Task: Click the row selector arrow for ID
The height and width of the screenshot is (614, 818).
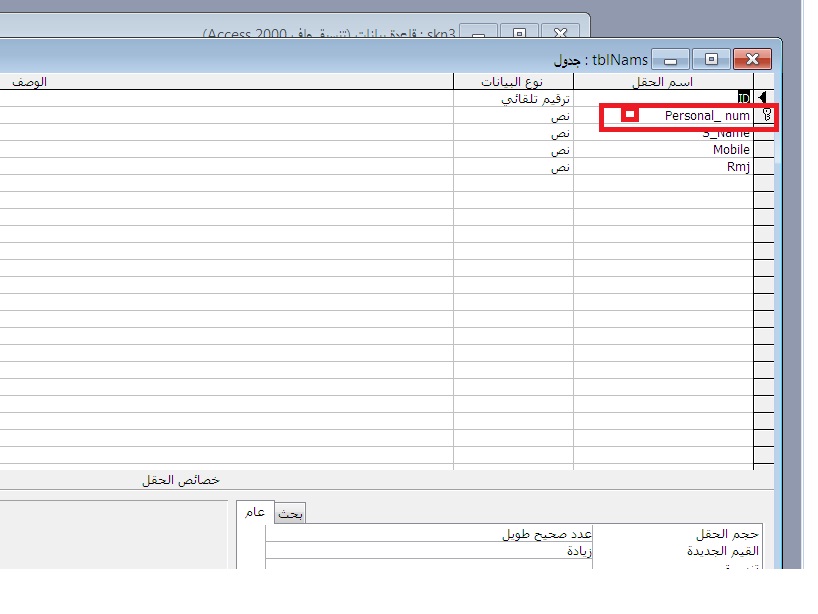Action: [764, 98]
